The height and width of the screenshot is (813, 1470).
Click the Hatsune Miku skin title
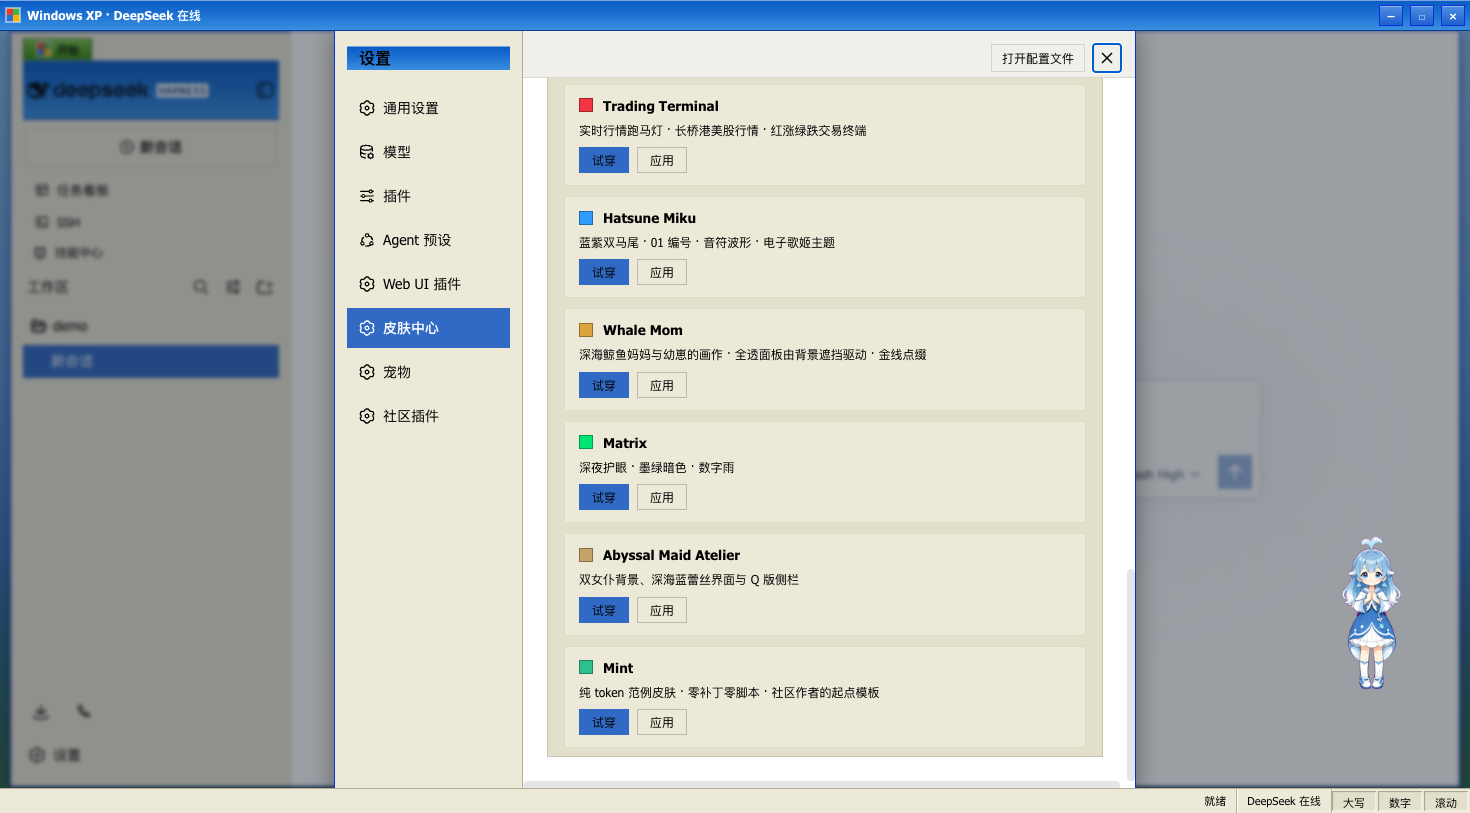(x=649, y=218)
